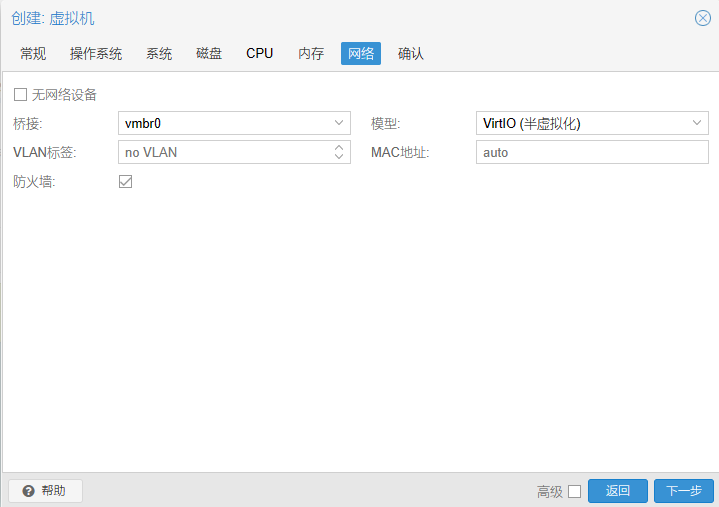
Task: Click the 模型 label
Action: point(386,123)
